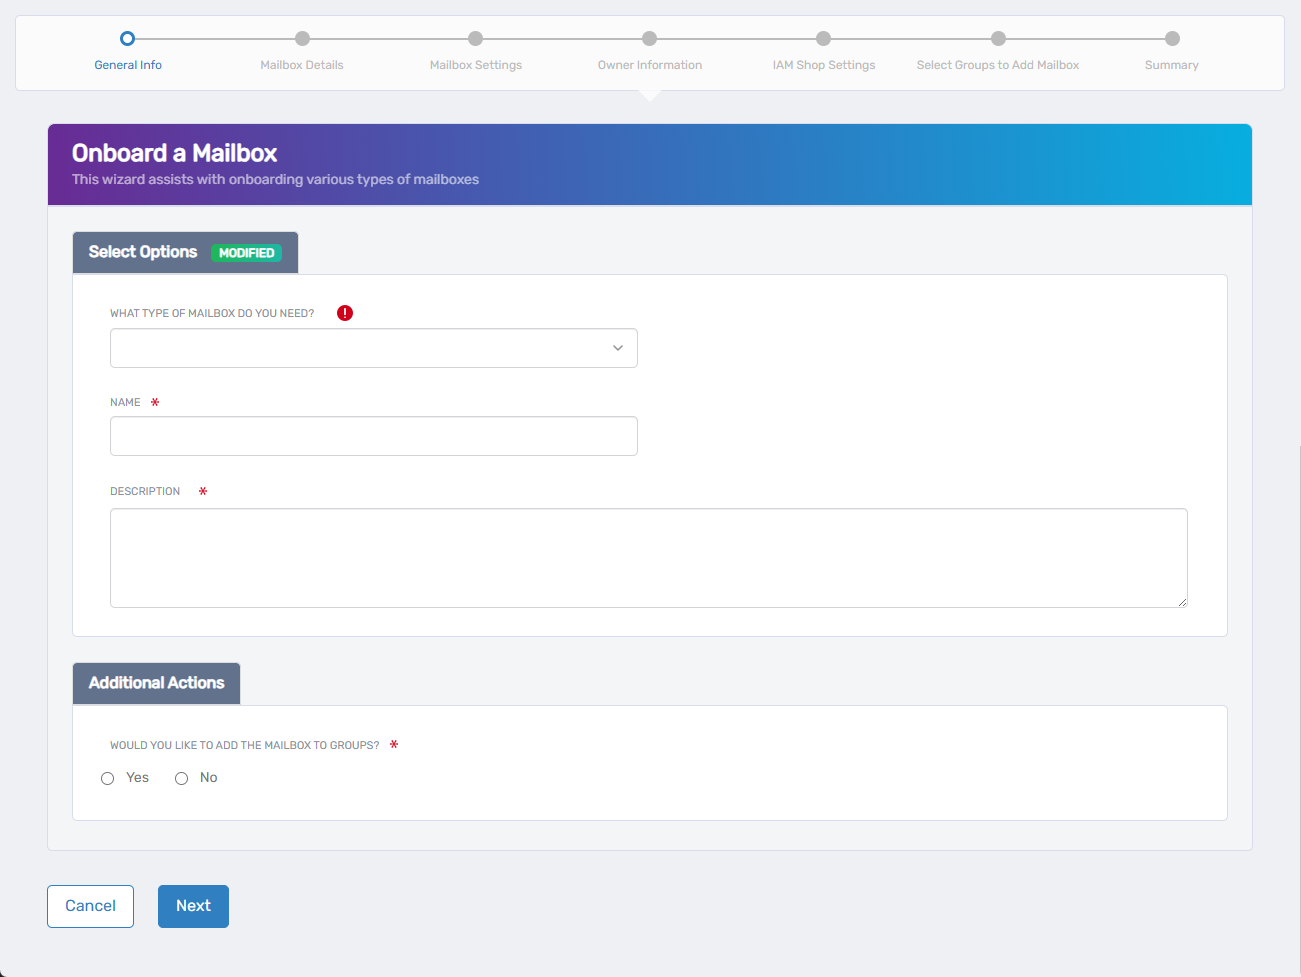Click the Mailbox Settings step dot
Screen dimensions: 1301x977
pyautogui.click(x=476, y=39)
